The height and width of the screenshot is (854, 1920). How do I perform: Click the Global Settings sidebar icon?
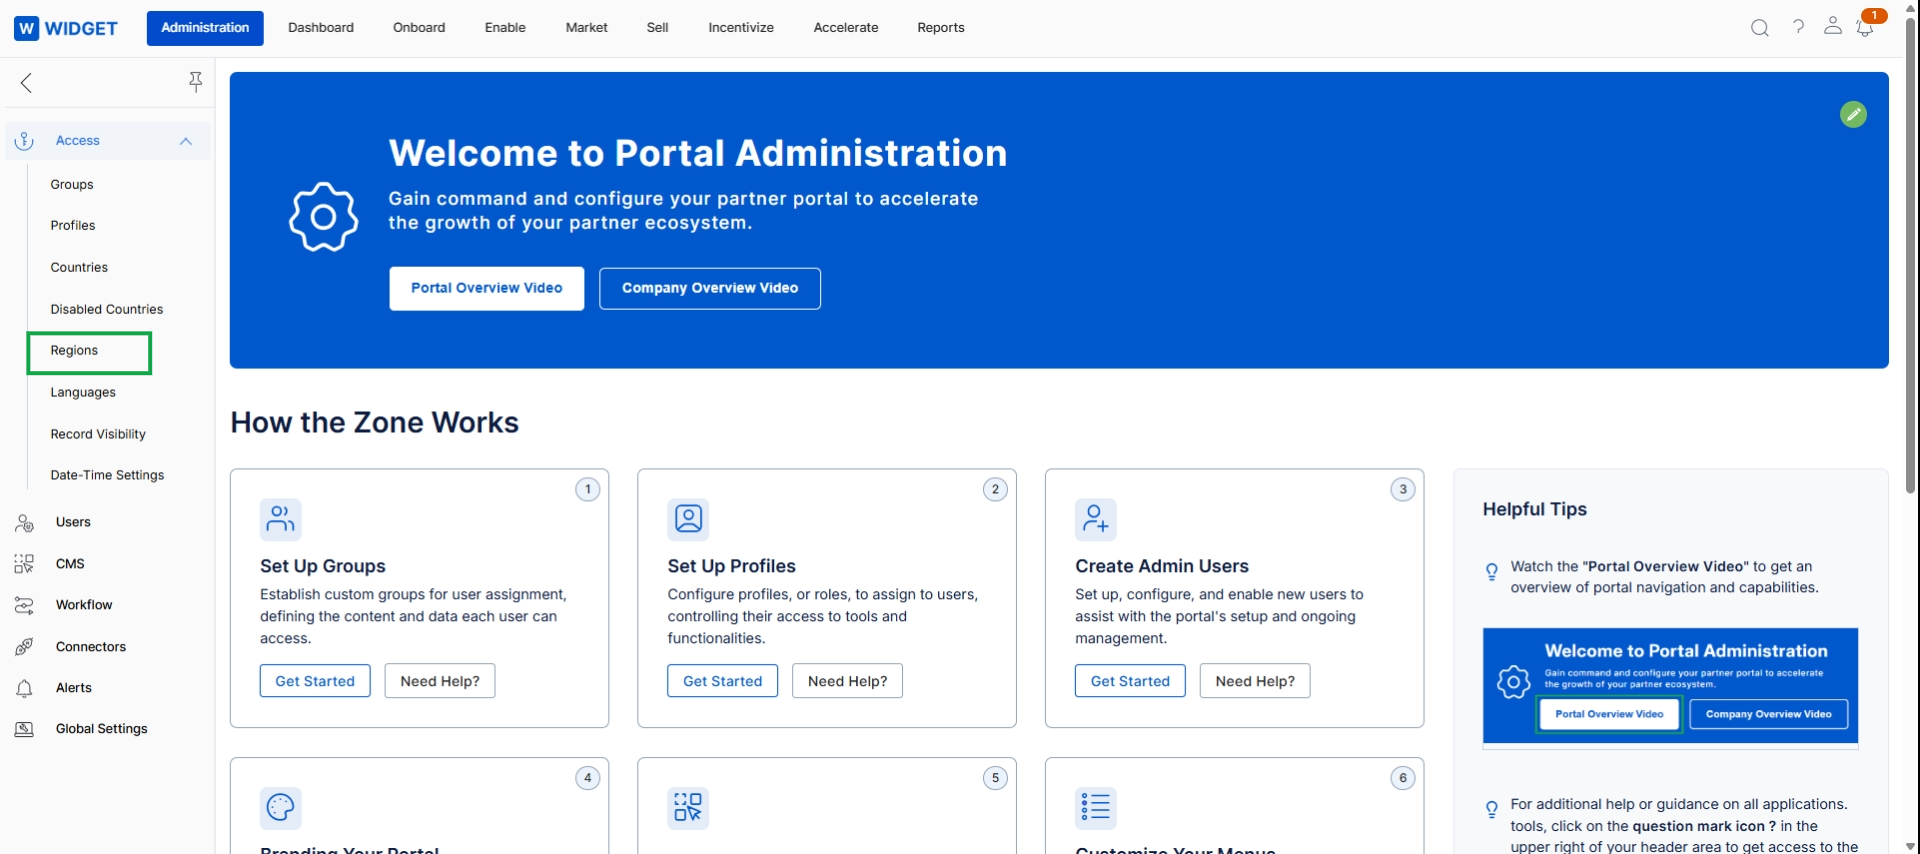point(25,729)
